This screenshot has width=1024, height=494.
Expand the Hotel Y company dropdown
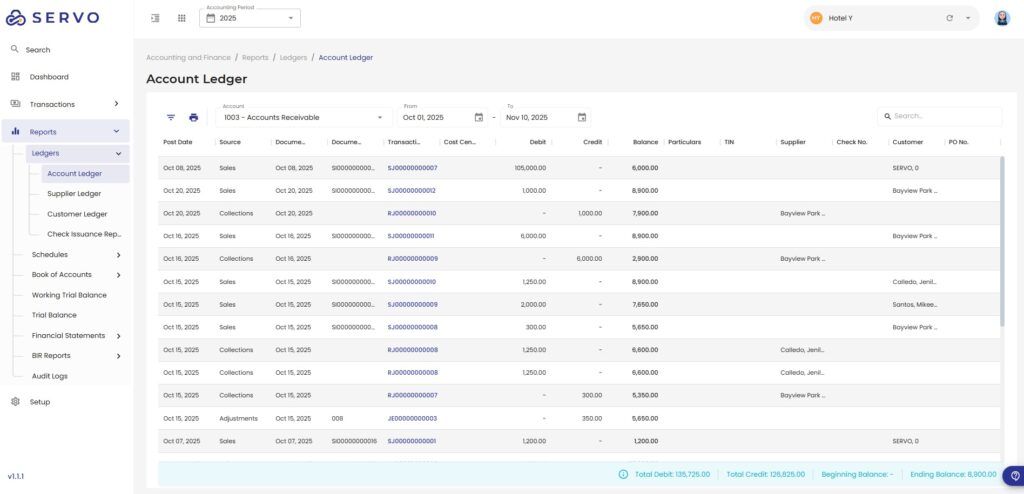pos(968,18)
